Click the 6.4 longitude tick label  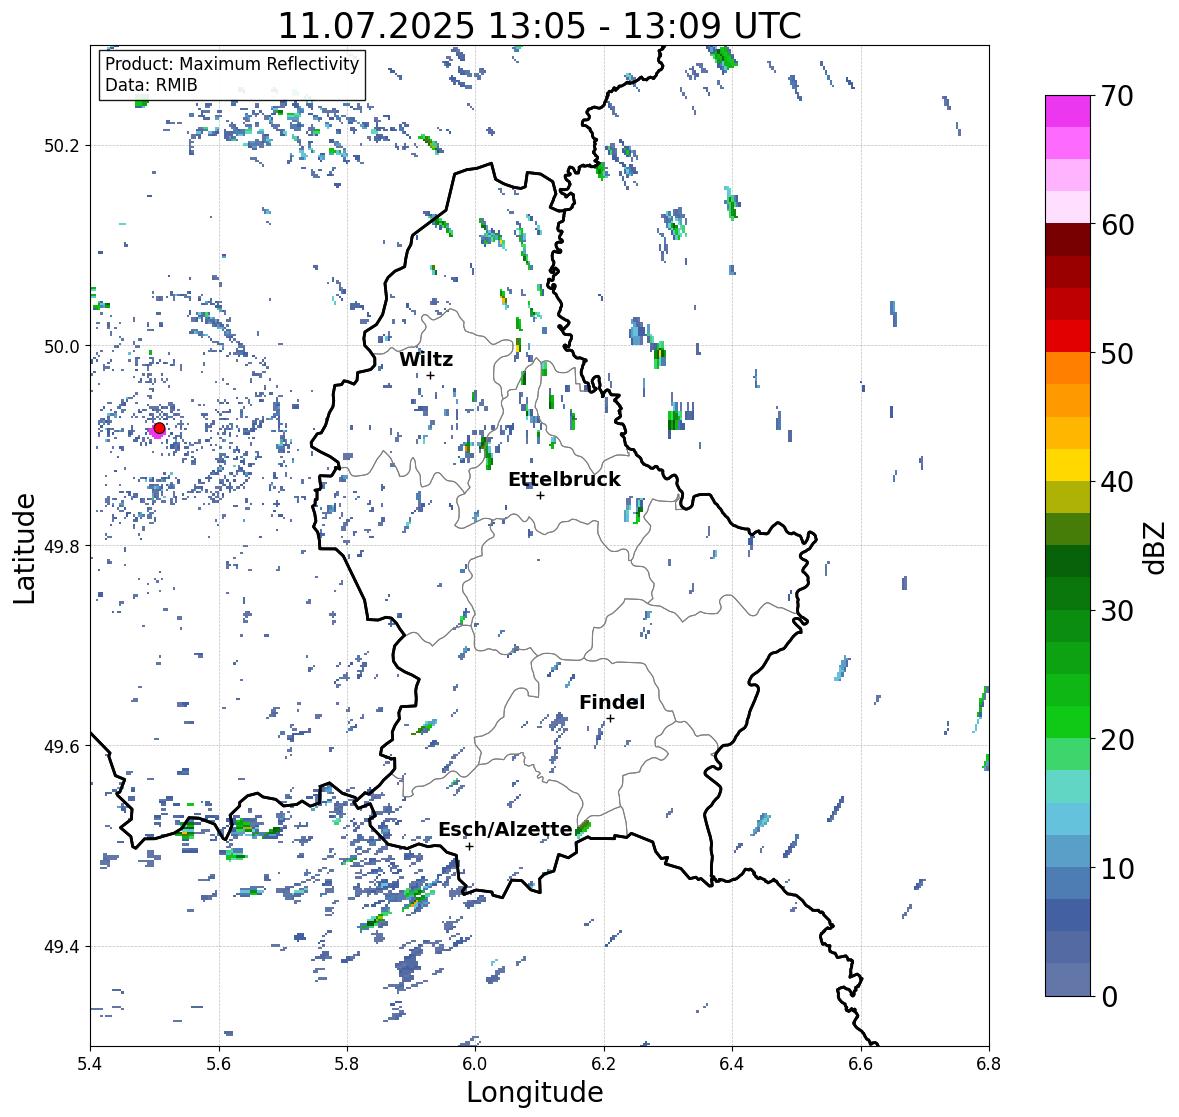(732, 1064)
